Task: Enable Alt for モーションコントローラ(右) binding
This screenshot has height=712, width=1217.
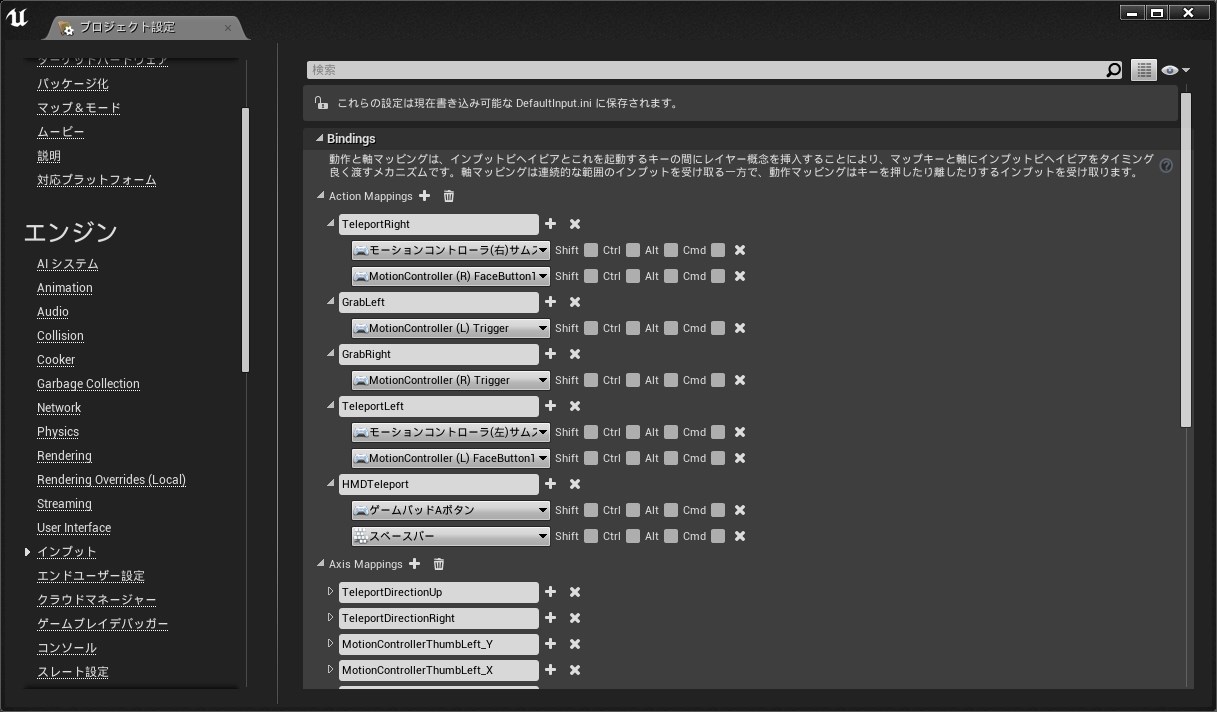Action: coord(671,250)
